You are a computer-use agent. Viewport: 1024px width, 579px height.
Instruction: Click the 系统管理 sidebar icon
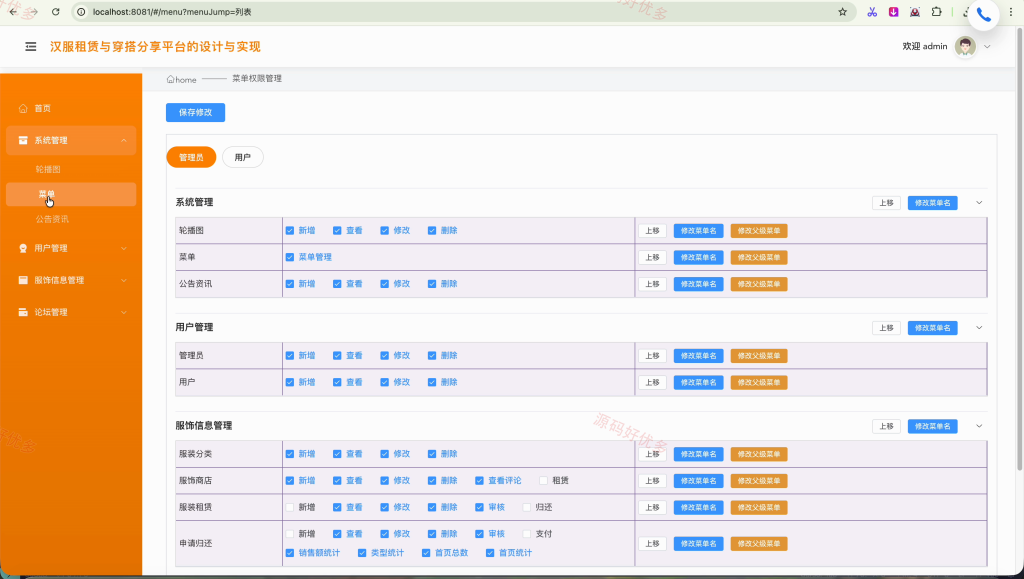[x=23, y=140]
